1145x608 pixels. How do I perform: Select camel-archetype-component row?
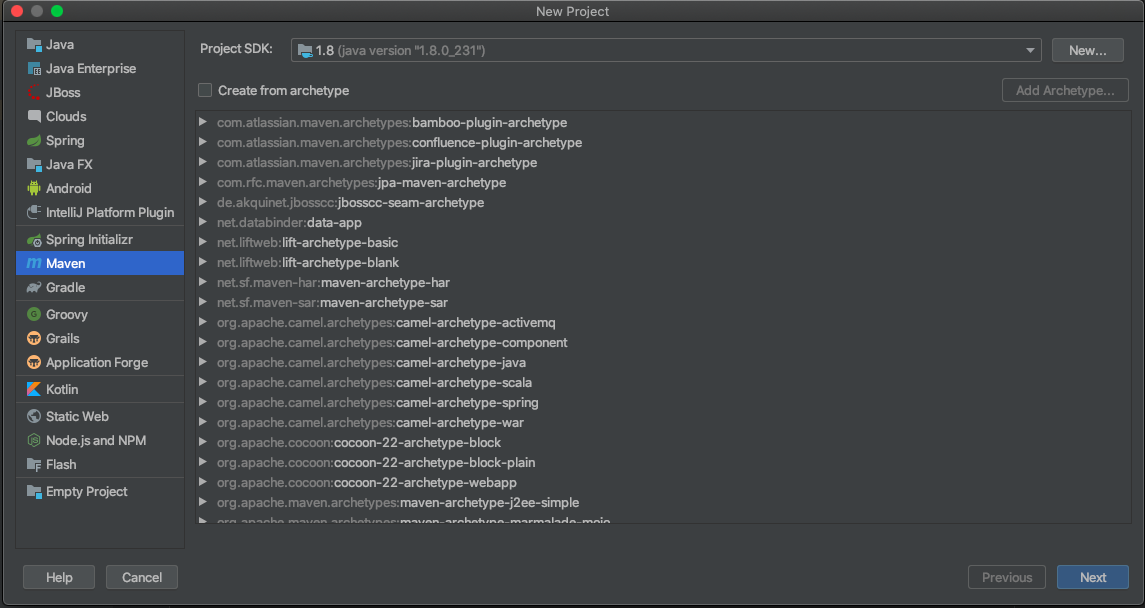663,342
